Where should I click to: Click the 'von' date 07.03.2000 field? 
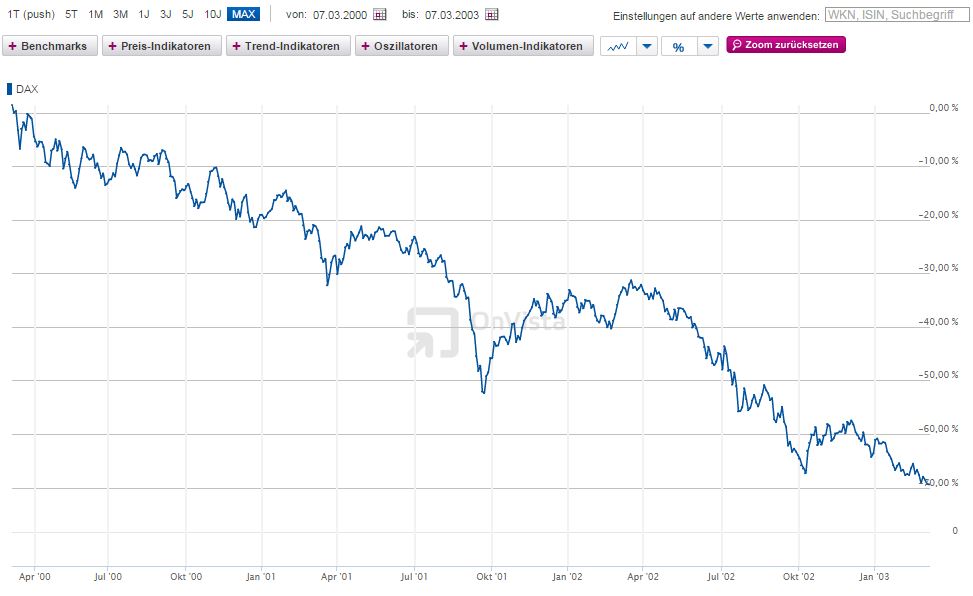[340, 15]
